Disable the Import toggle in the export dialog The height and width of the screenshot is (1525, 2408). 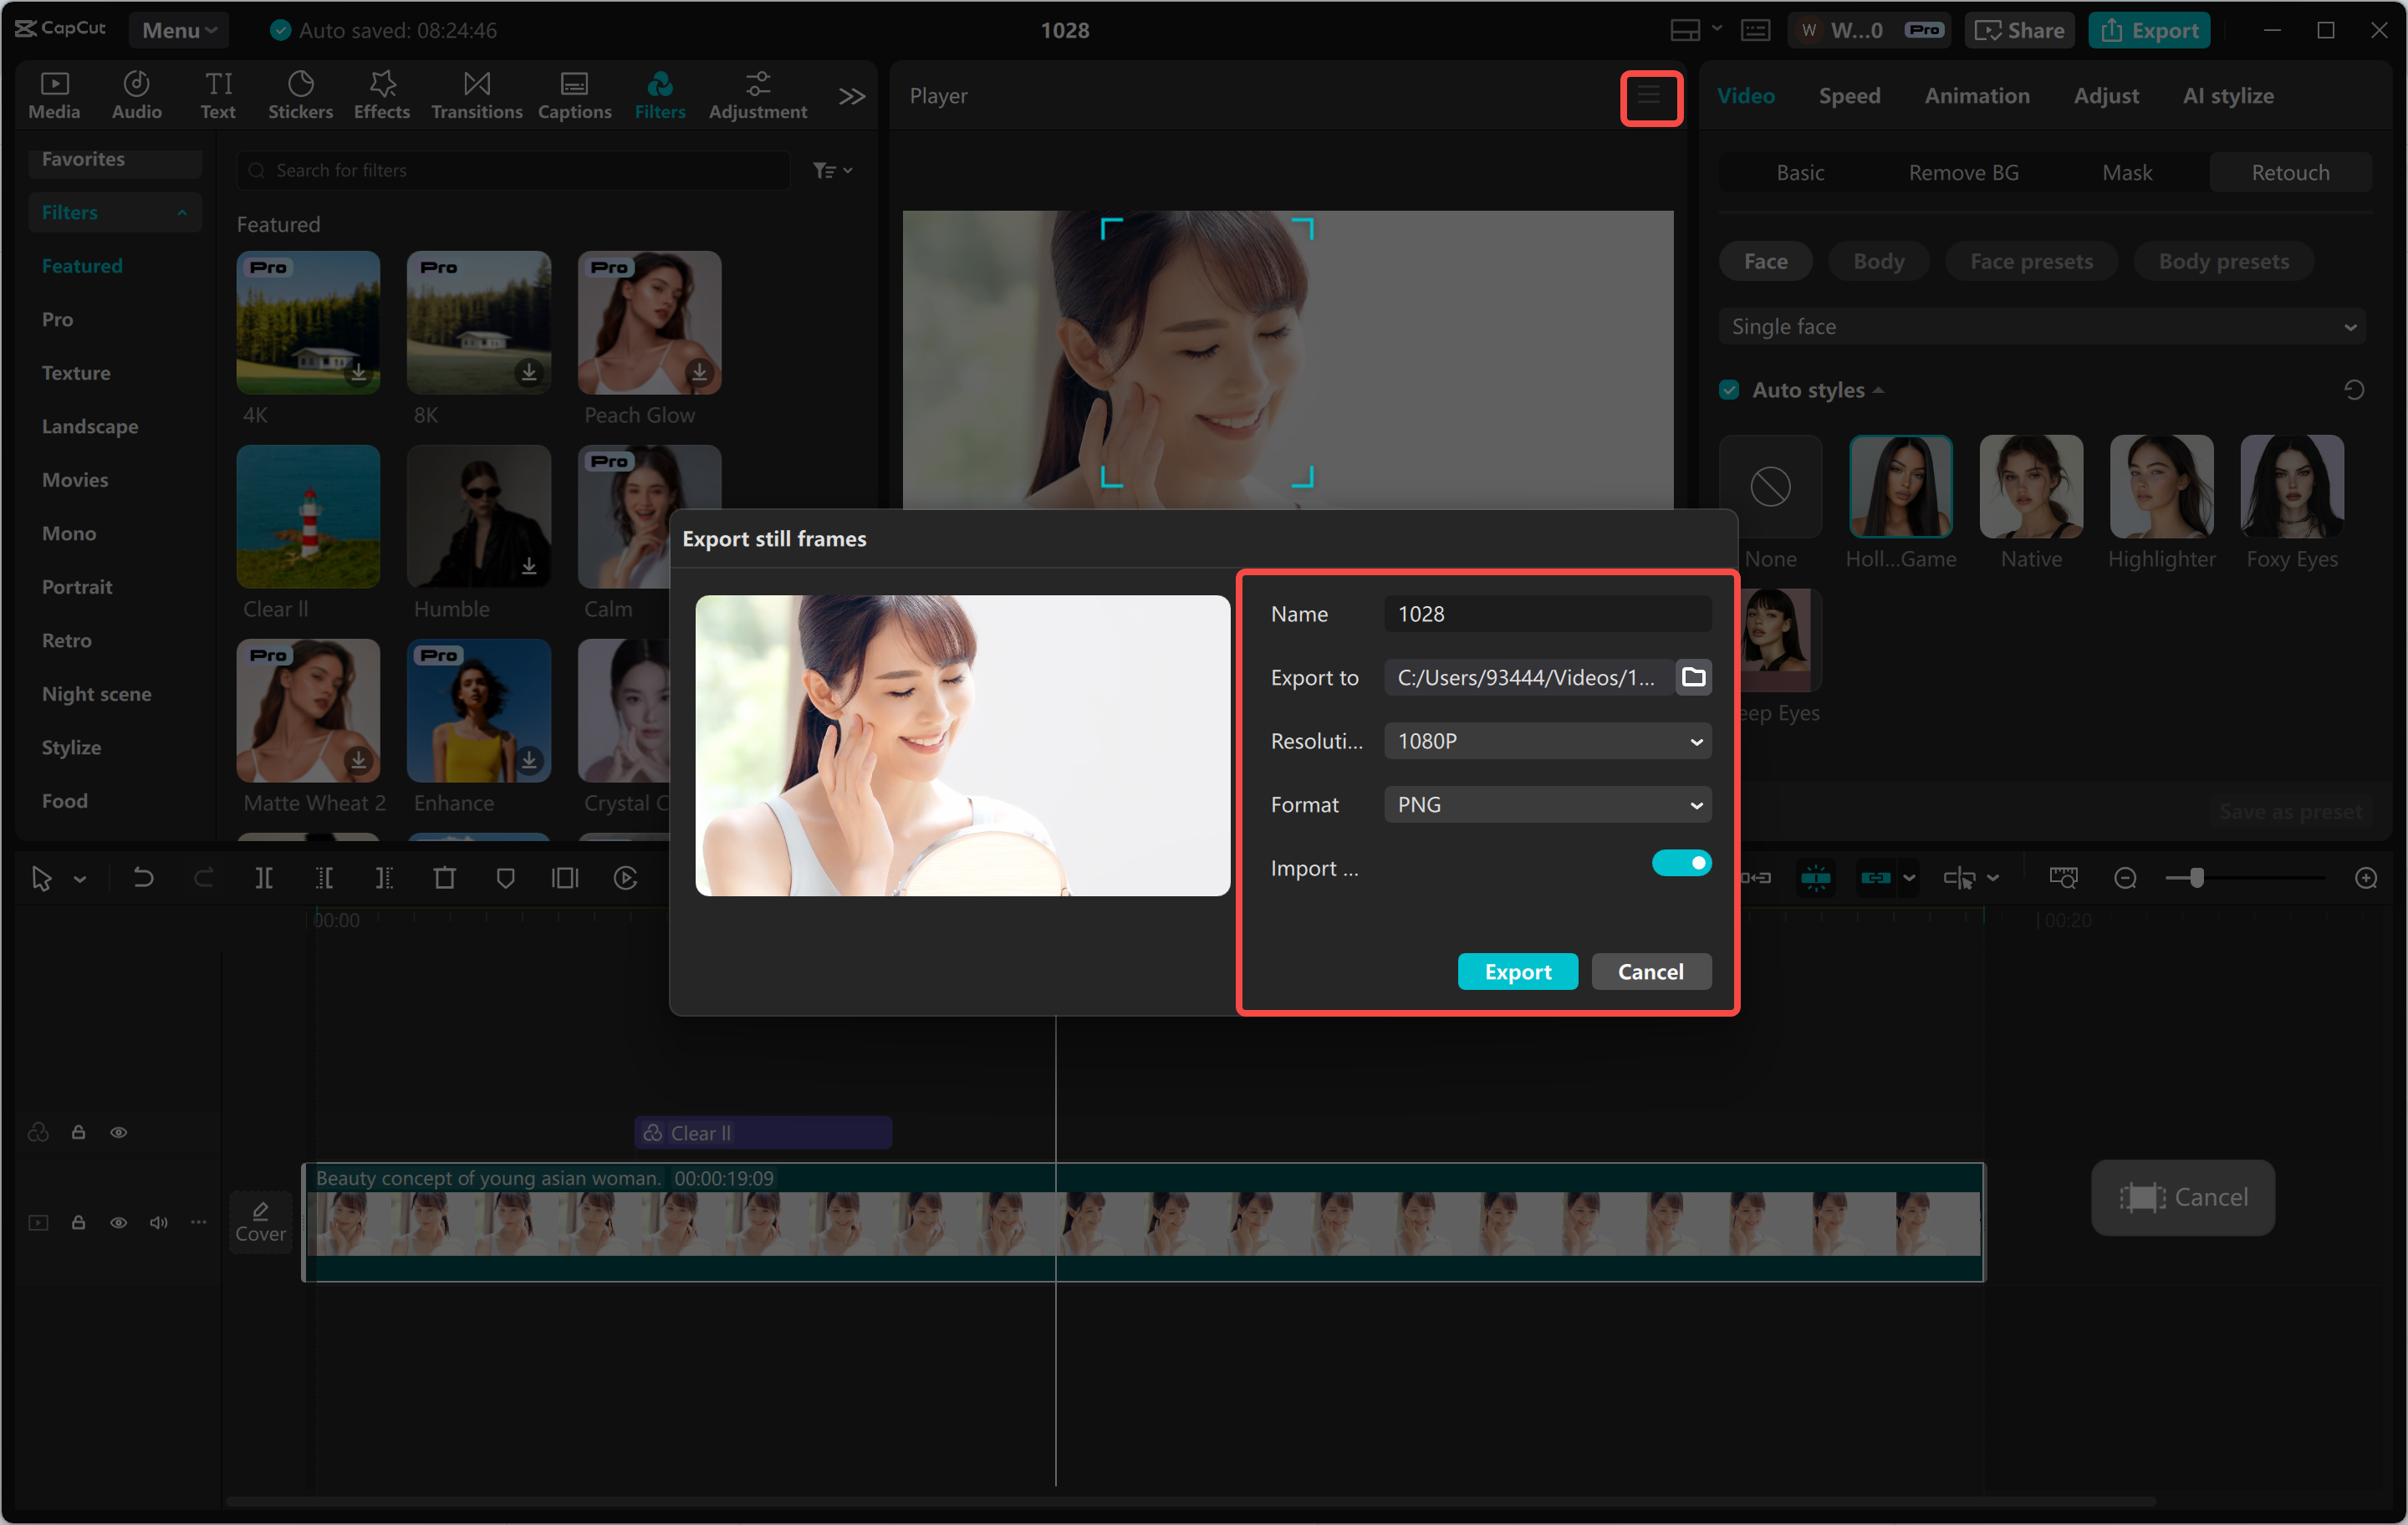coord(1682,862)
